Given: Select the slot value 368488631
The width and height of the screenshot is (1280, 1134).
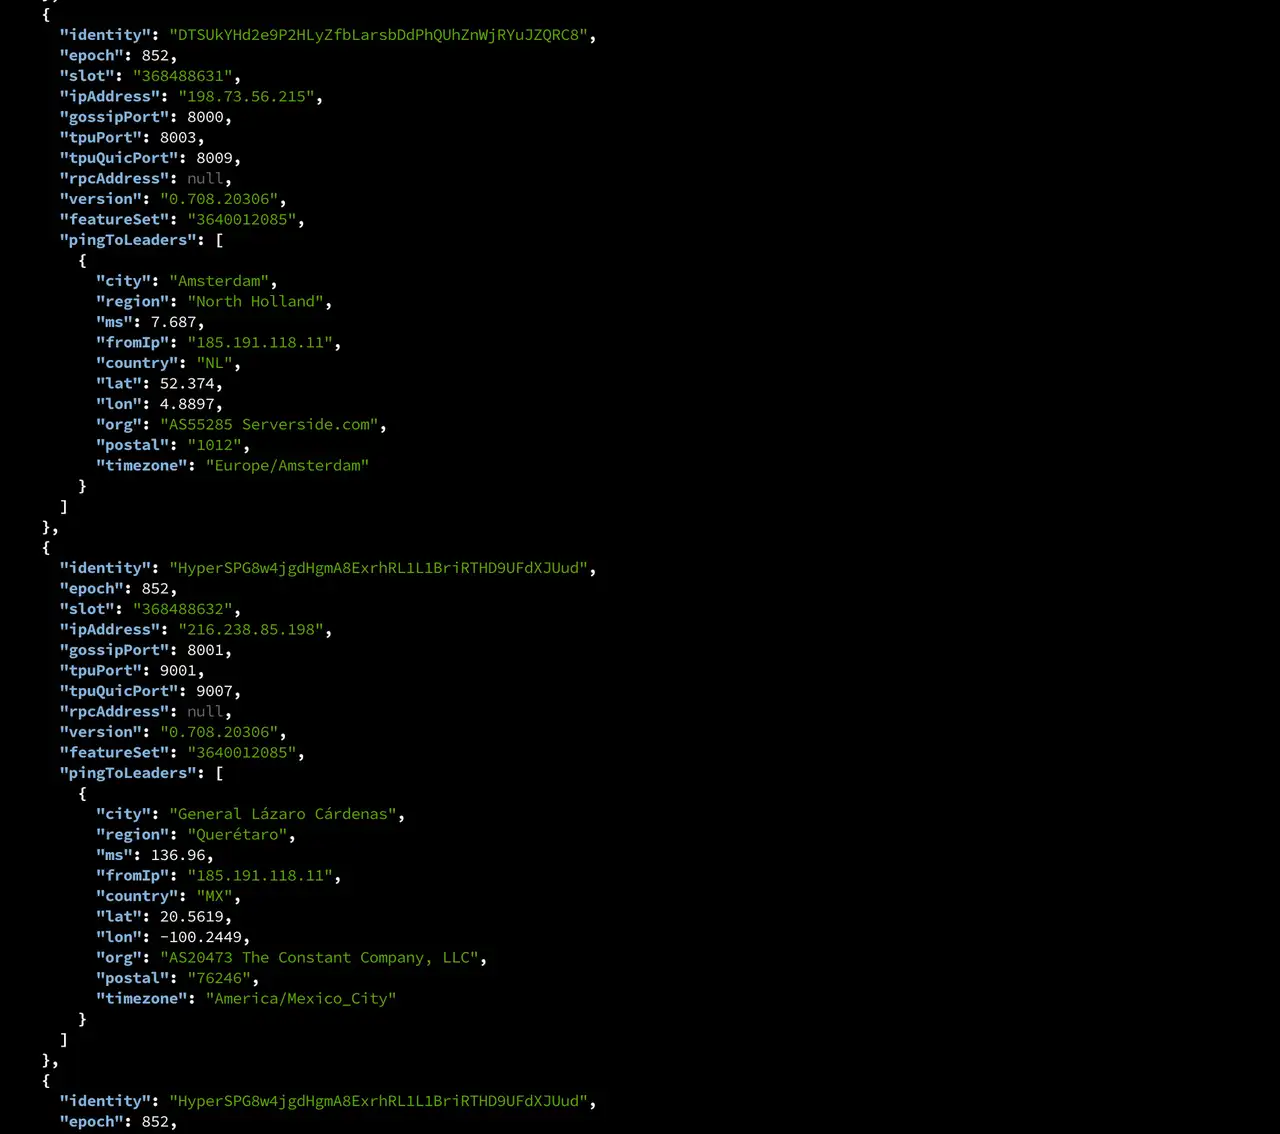Looking at the screenshot, I should click(x=183, y=75).
